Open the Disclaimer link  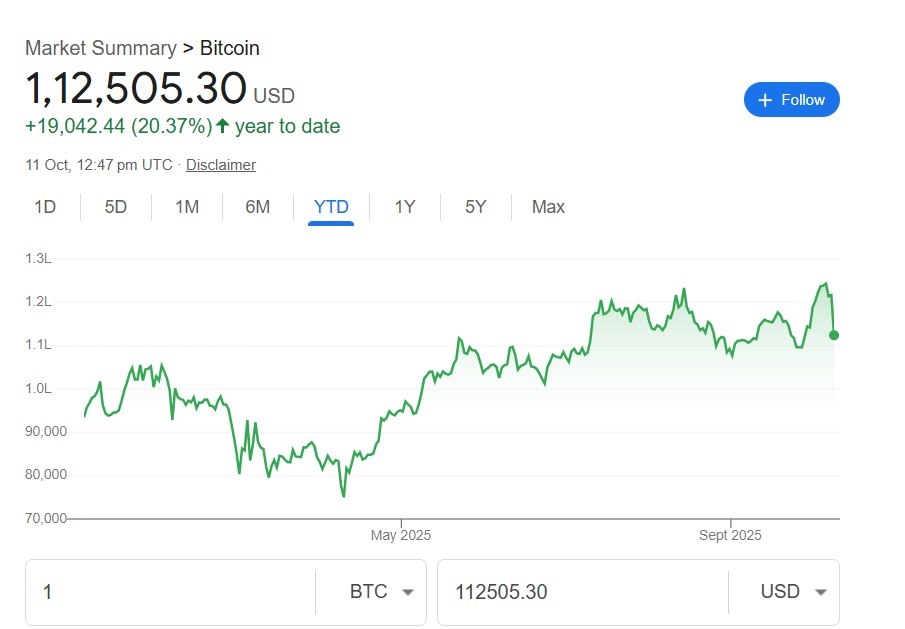(221, 165)
